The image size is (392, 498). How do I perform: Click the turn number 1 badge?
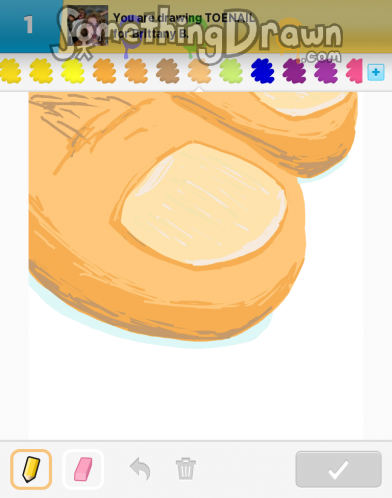pyautogui.click(x=28, y=25)
